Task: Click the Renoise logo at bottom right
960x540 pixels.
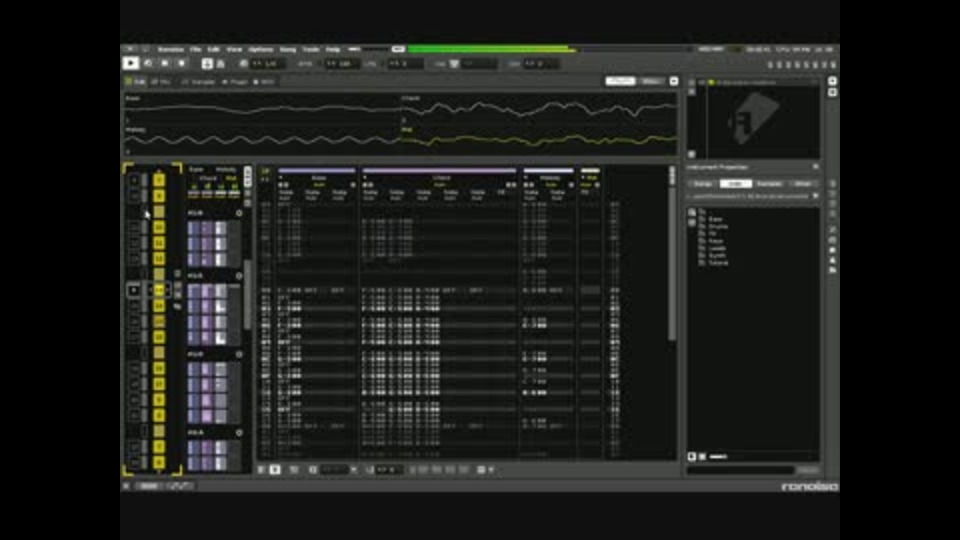Action: point(809,487)
